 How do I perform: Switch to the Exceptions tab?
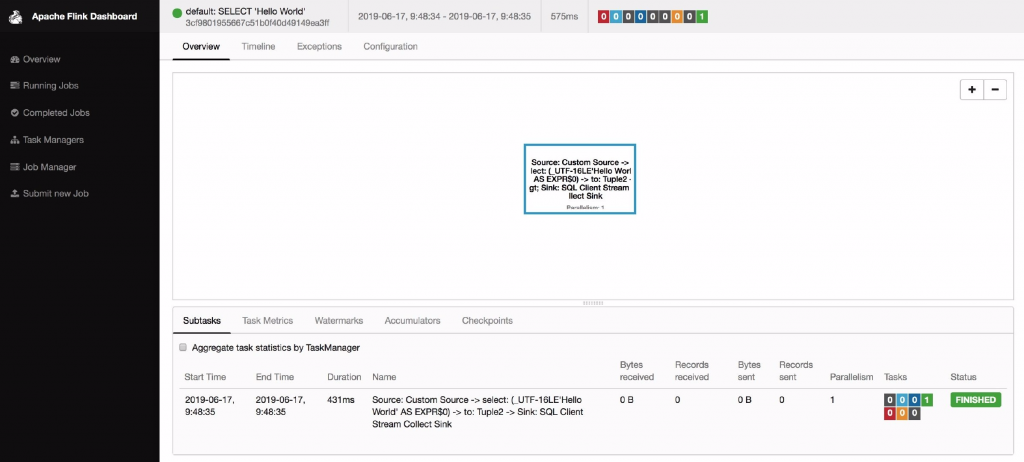[319, 46]
